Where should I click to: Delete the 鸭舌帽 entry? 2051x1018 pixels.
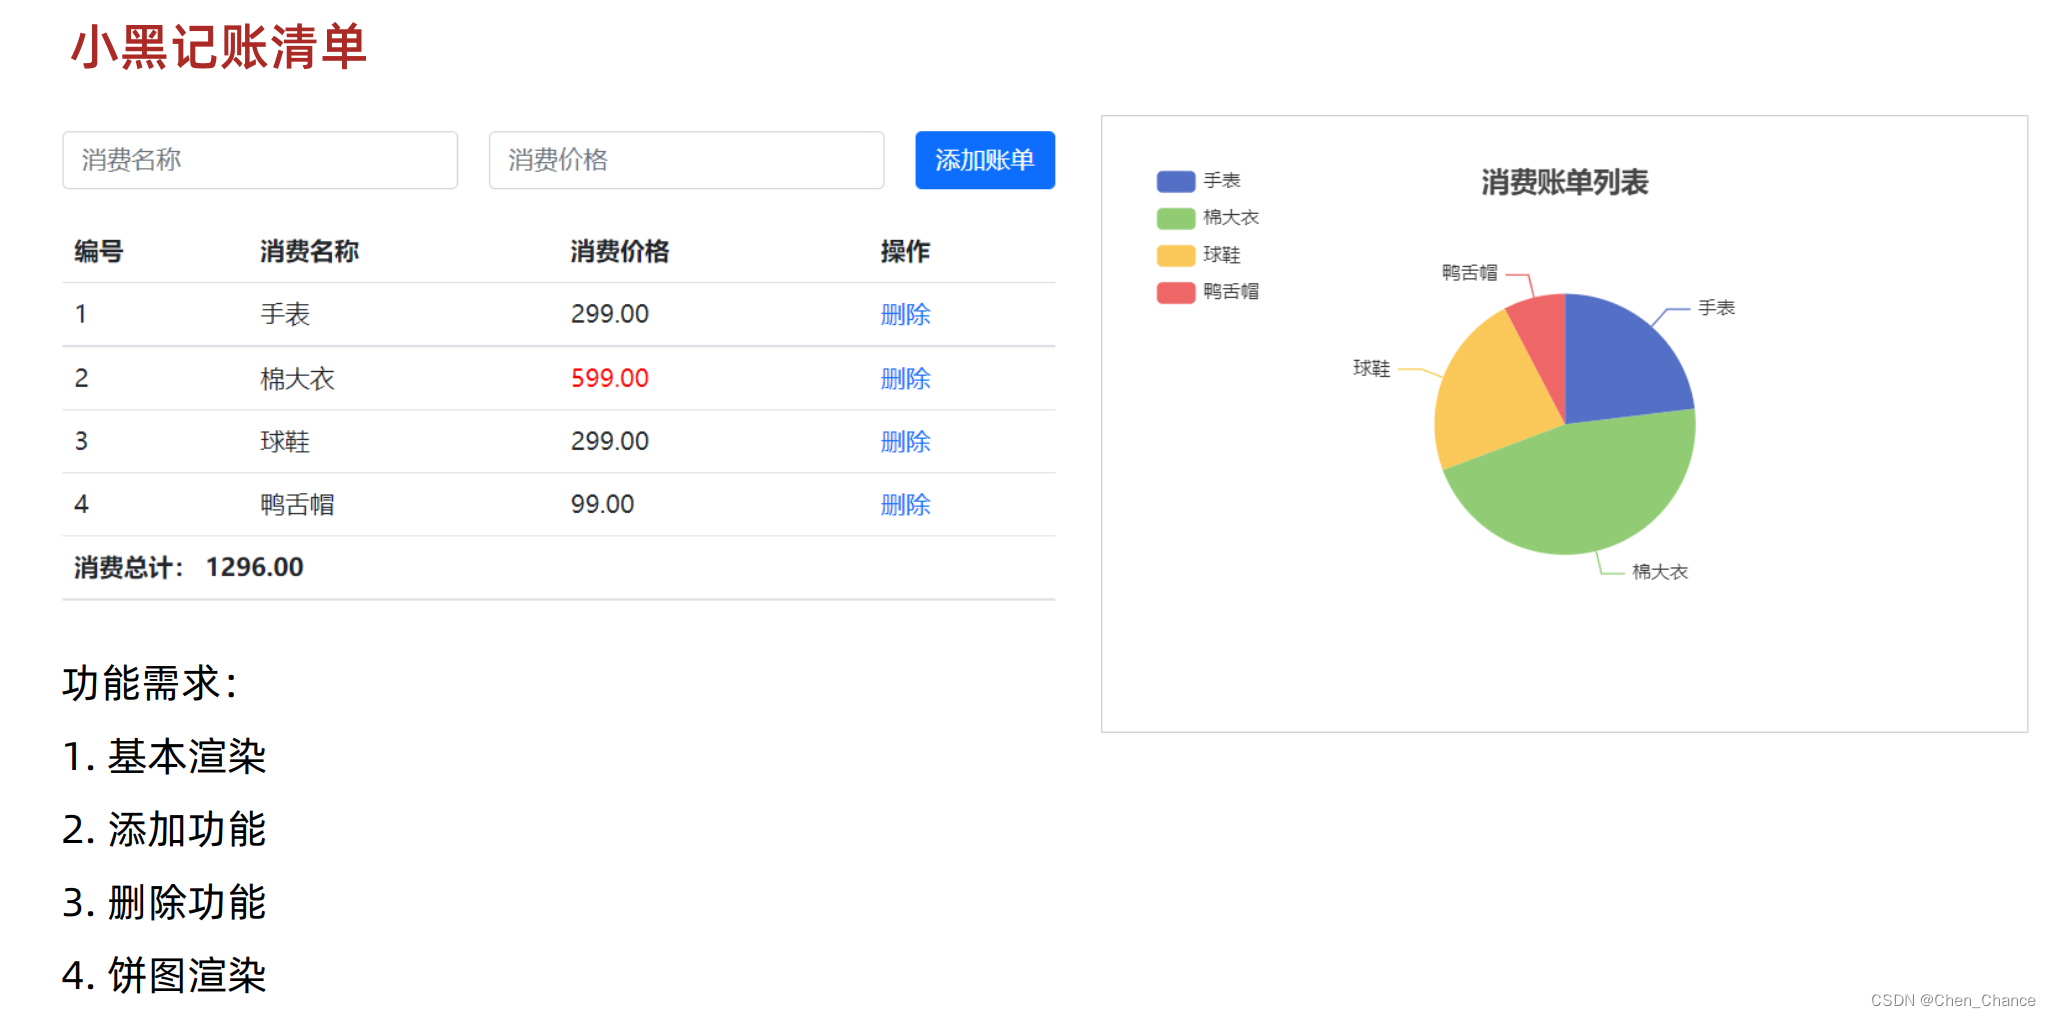coord(905,504)
